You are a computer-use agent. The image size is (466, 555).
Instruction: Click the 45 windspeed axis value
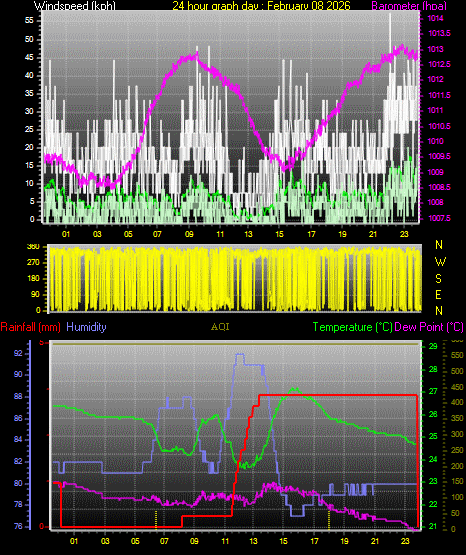tap(29, 57)
